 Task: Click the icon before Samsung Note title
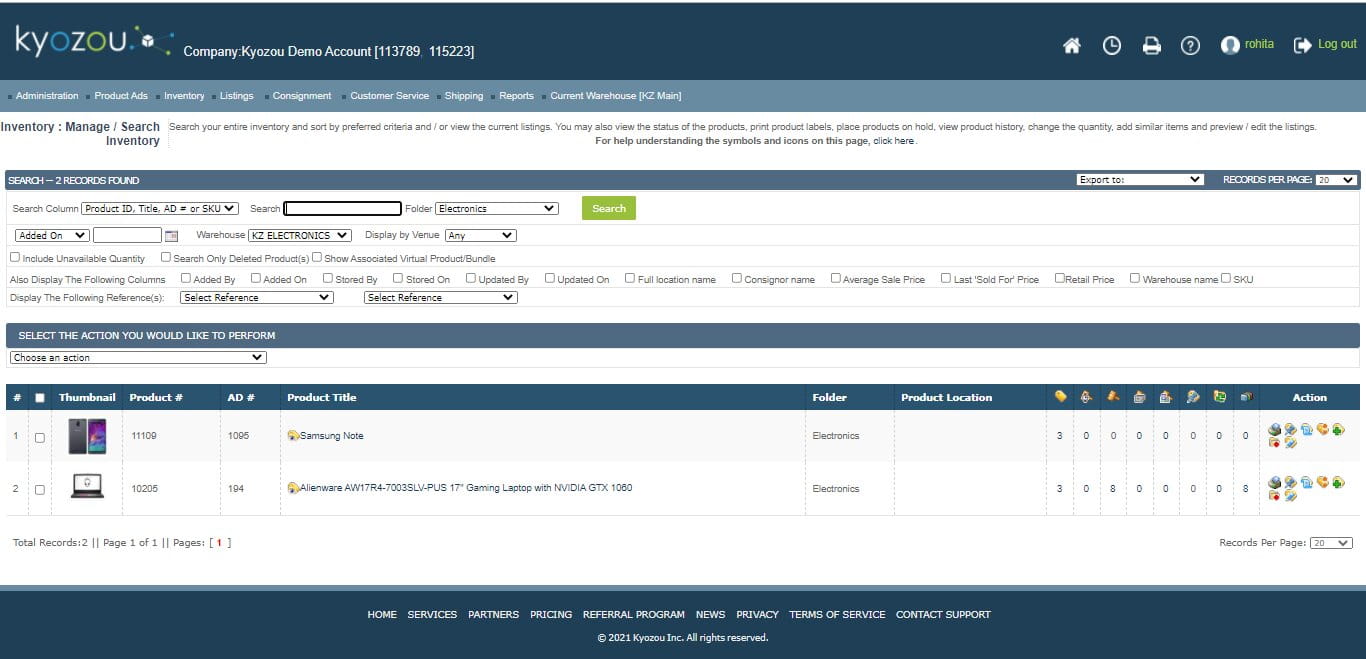(x=293, y=436)
